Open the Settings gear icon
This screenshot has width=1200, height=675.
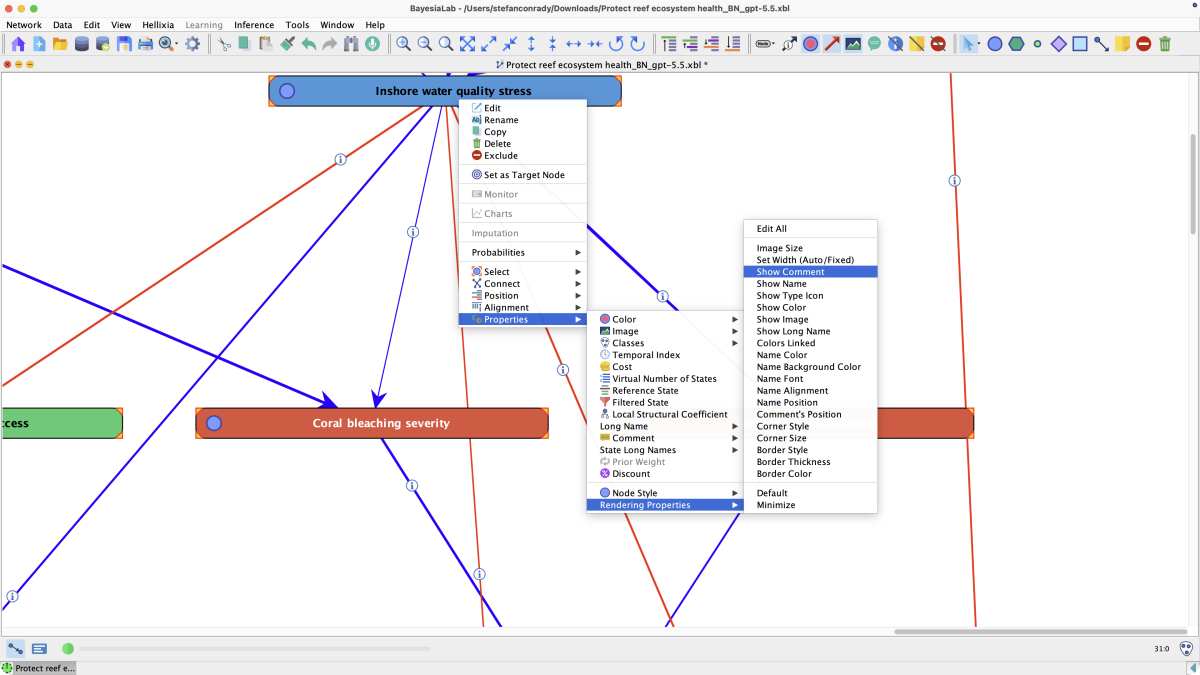click(x=192, y=44)
